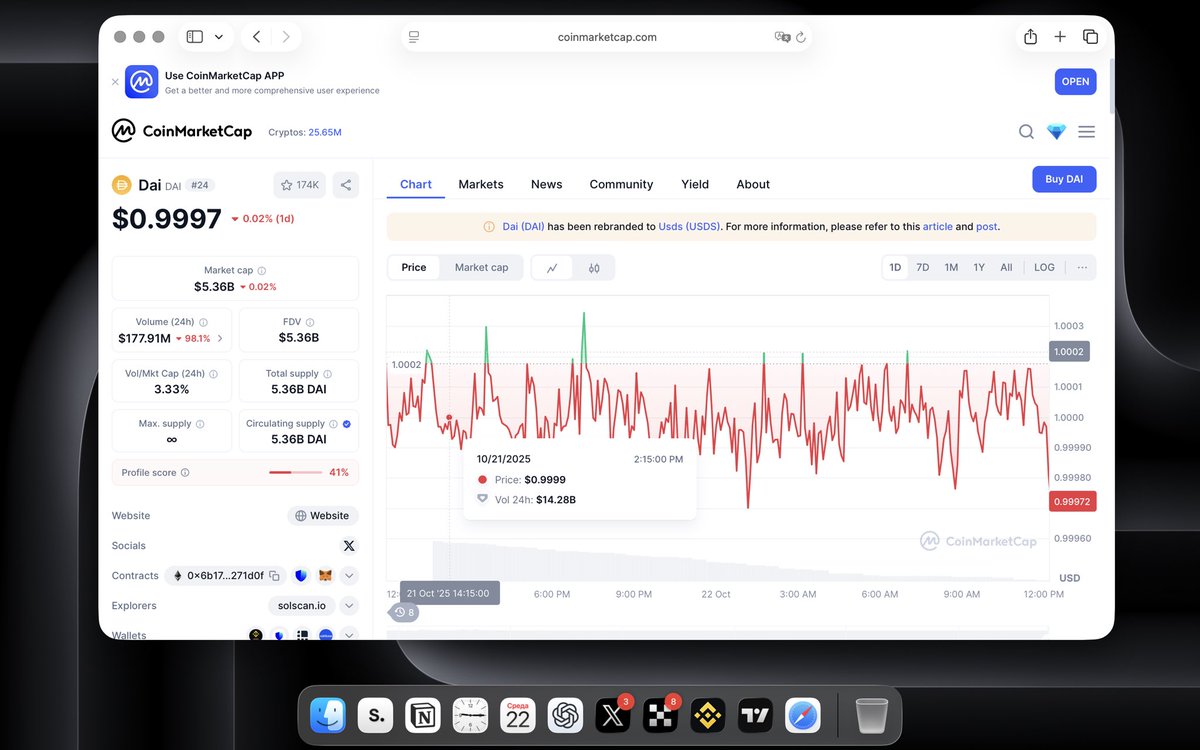1200x750 pixels.
Task: Open the Usds (USDS) link
Action: pos(691,226)
